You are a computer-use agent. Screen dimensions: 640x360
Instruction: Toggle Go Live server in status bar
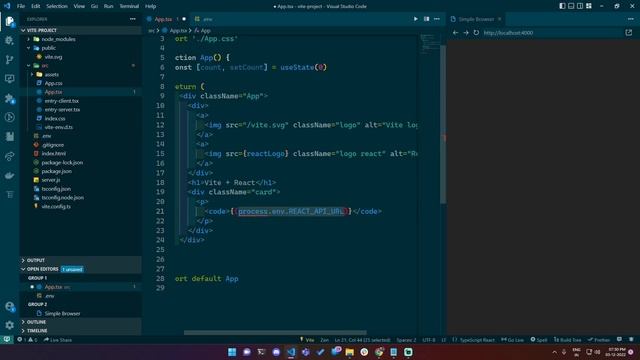[512, 340]
